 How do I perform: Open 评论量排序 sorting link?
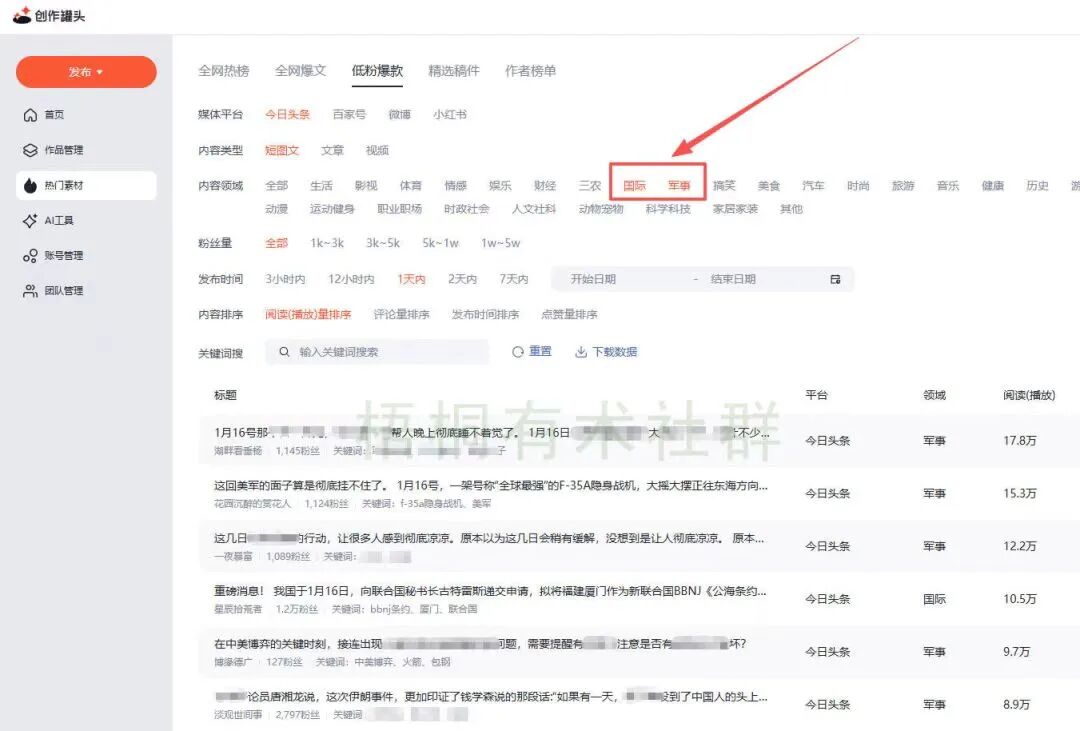pos(403,315)
